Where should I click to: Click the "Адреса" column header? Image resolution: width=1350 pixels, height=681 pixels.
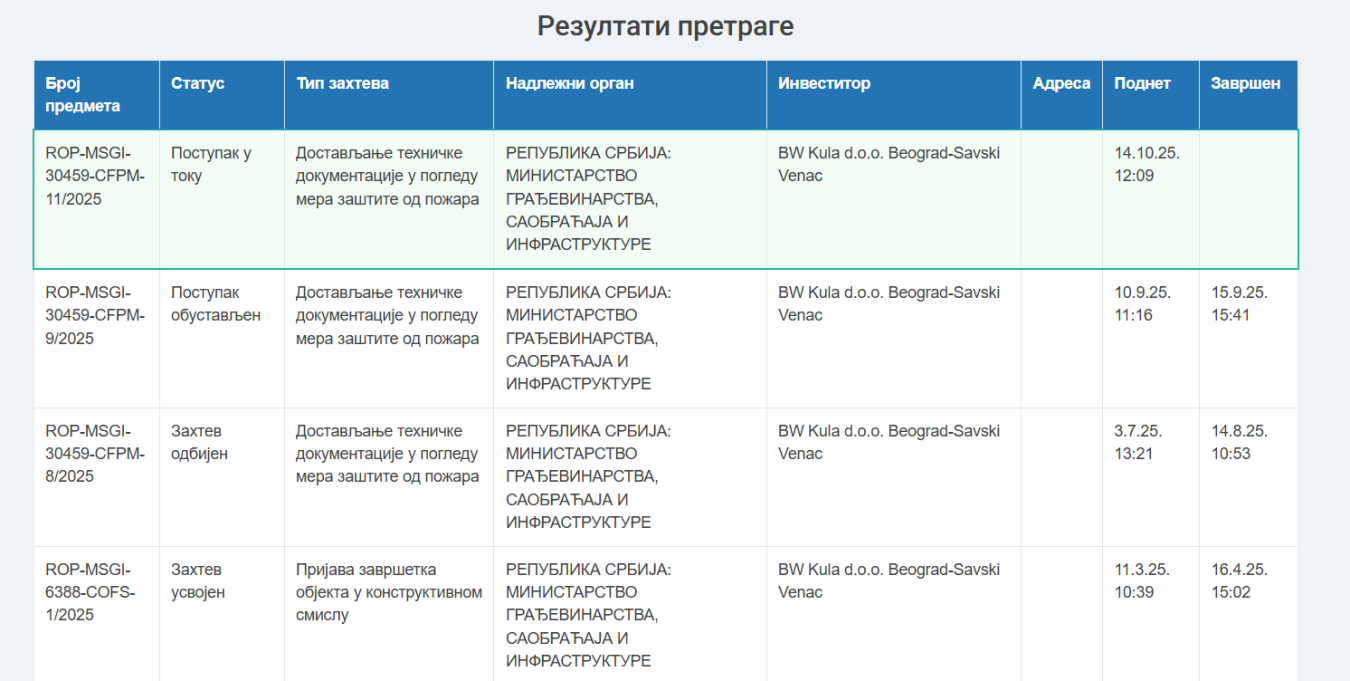click(x=1061, y=83)
